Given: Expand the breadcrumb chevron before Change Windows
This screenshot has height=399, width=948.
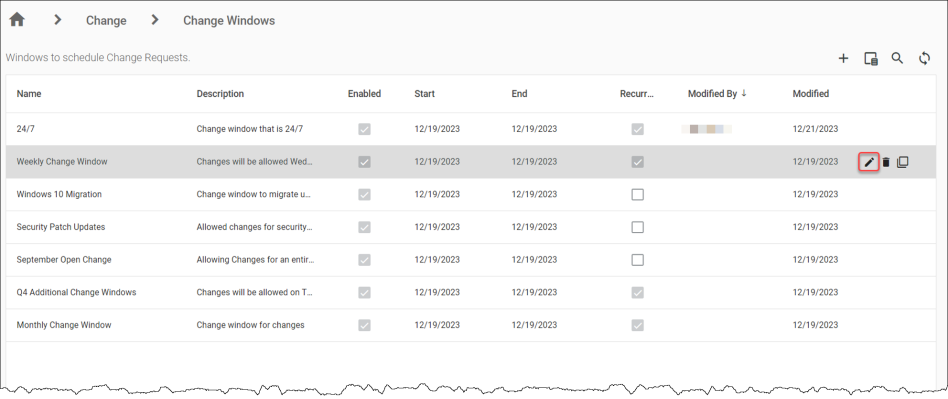Looking at the screenshot, I should 155,20.
